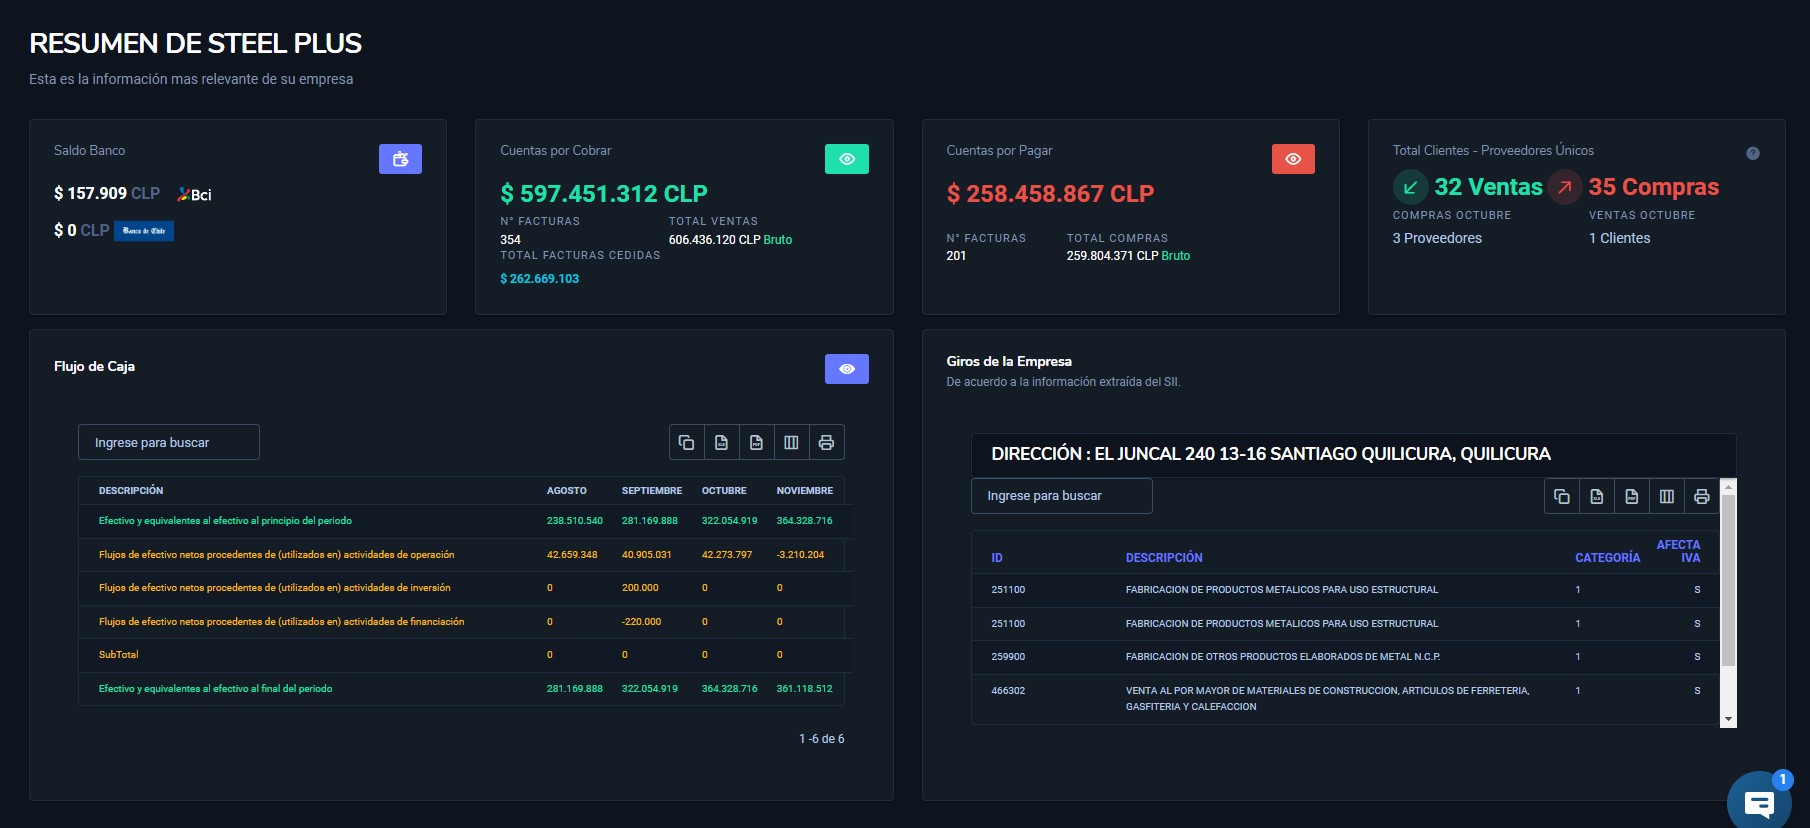Toggle Cuentas por Pagar red eye button
This screenshot has height=828, width=1810.
(x=1293, y=159)
